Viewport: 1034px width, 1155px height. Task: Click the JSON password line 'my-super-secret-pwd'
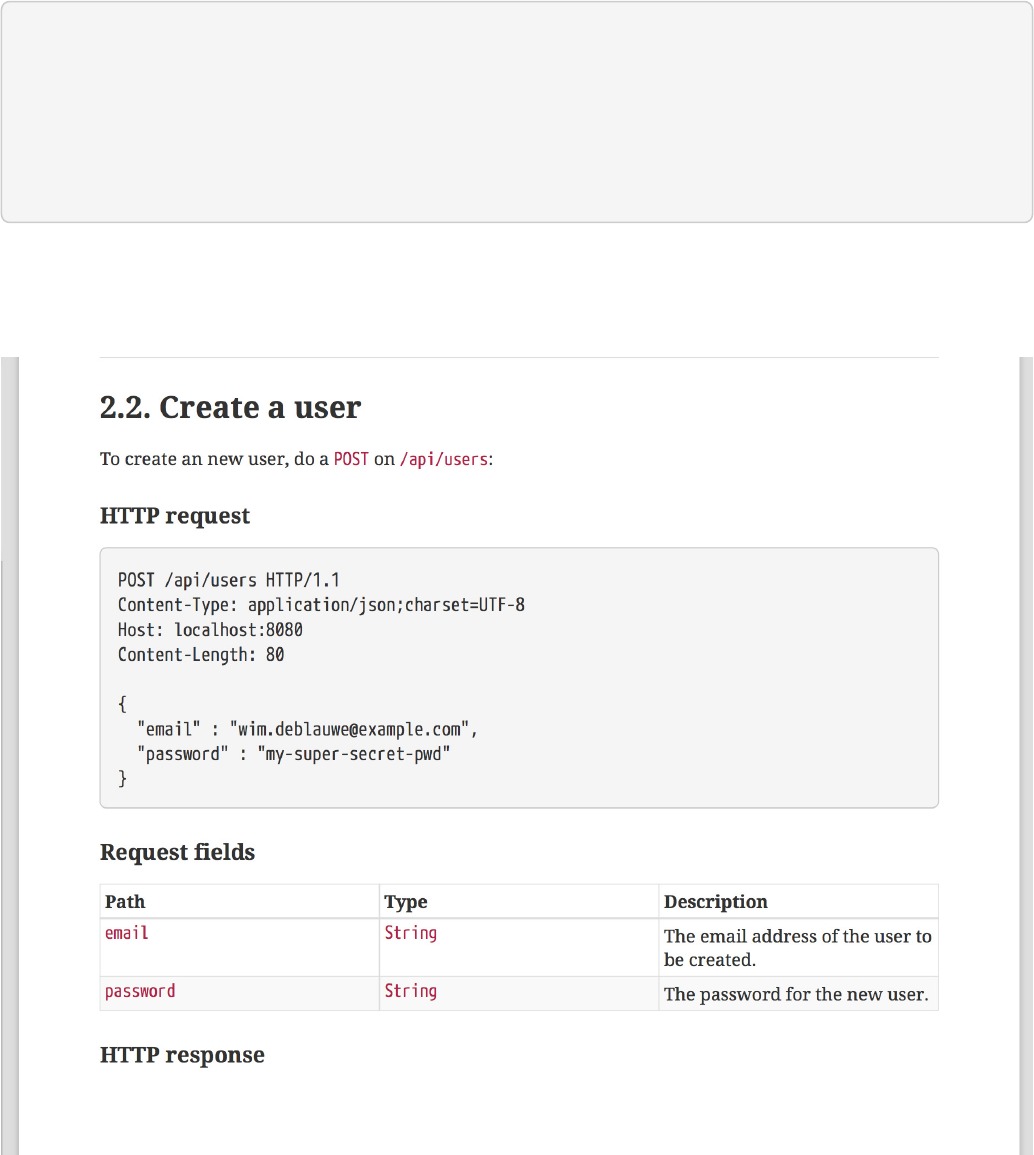pyautogui.click(x=293, y=754)
